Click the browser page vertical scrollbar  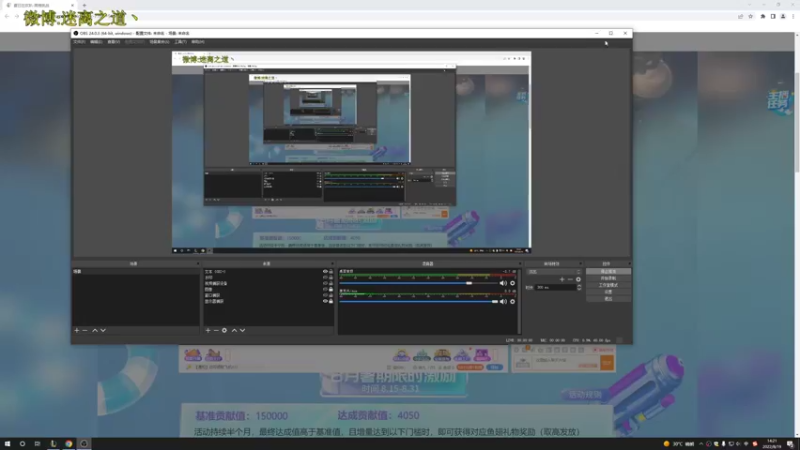[797, 122]
